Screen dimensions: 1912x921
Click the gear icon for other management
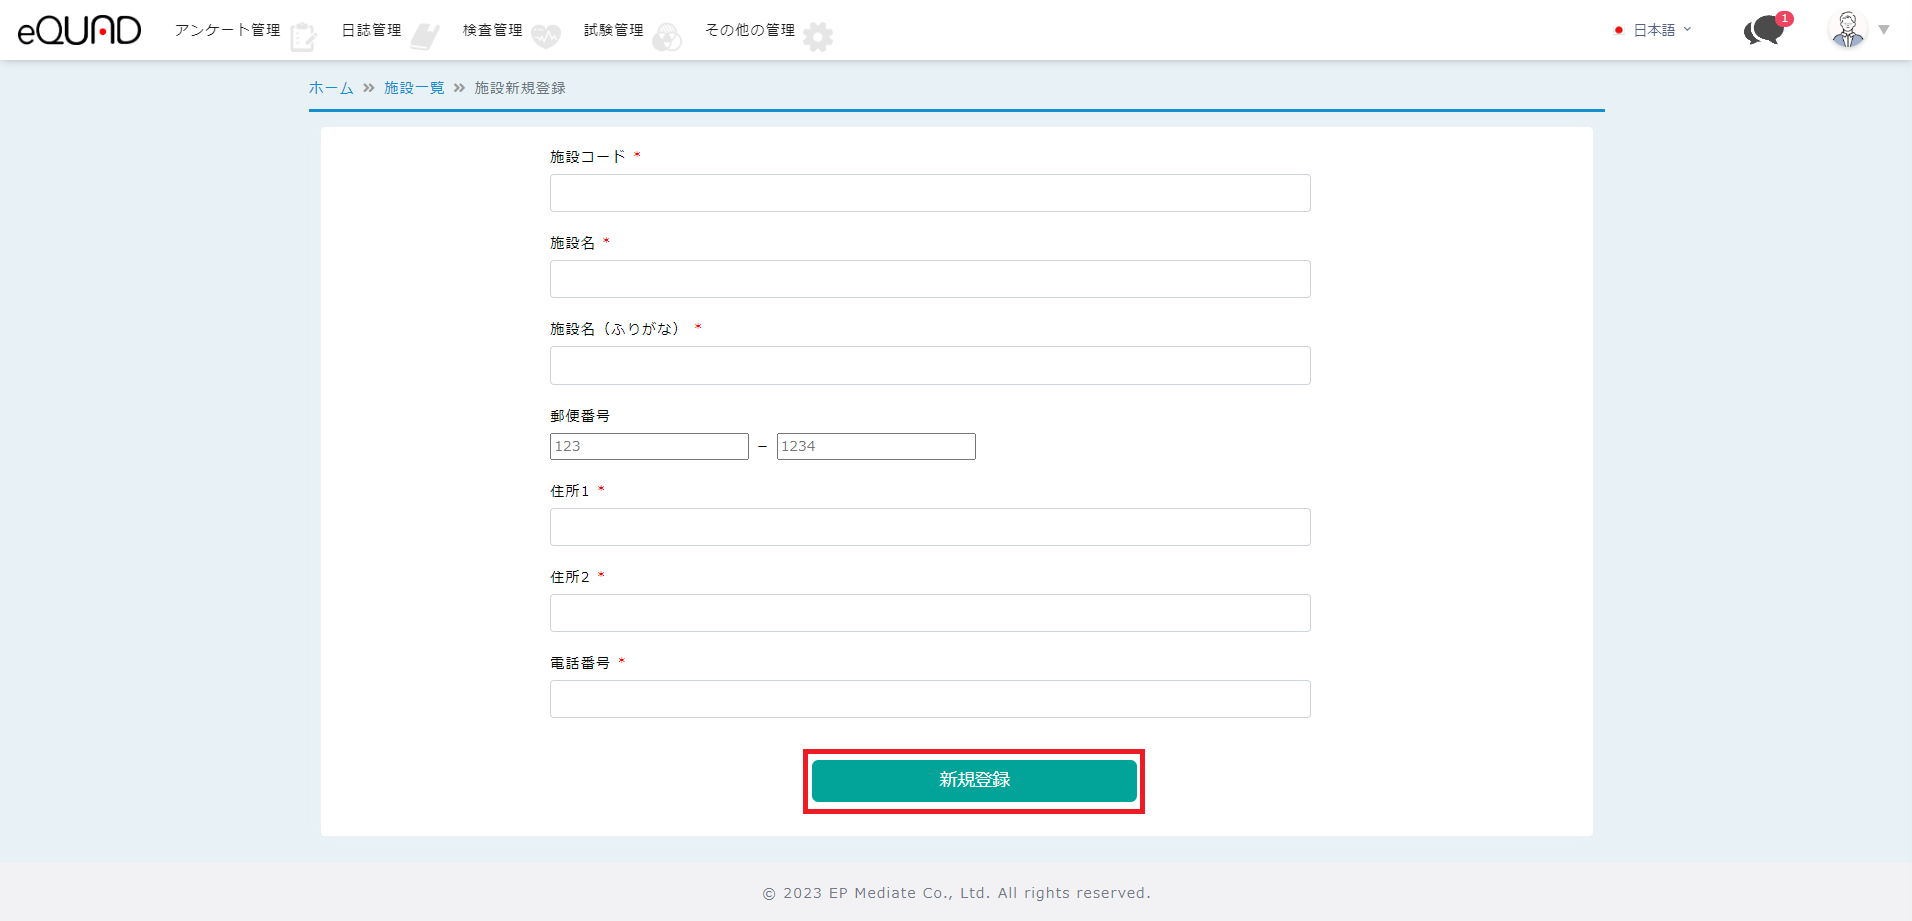coord(818,37)
